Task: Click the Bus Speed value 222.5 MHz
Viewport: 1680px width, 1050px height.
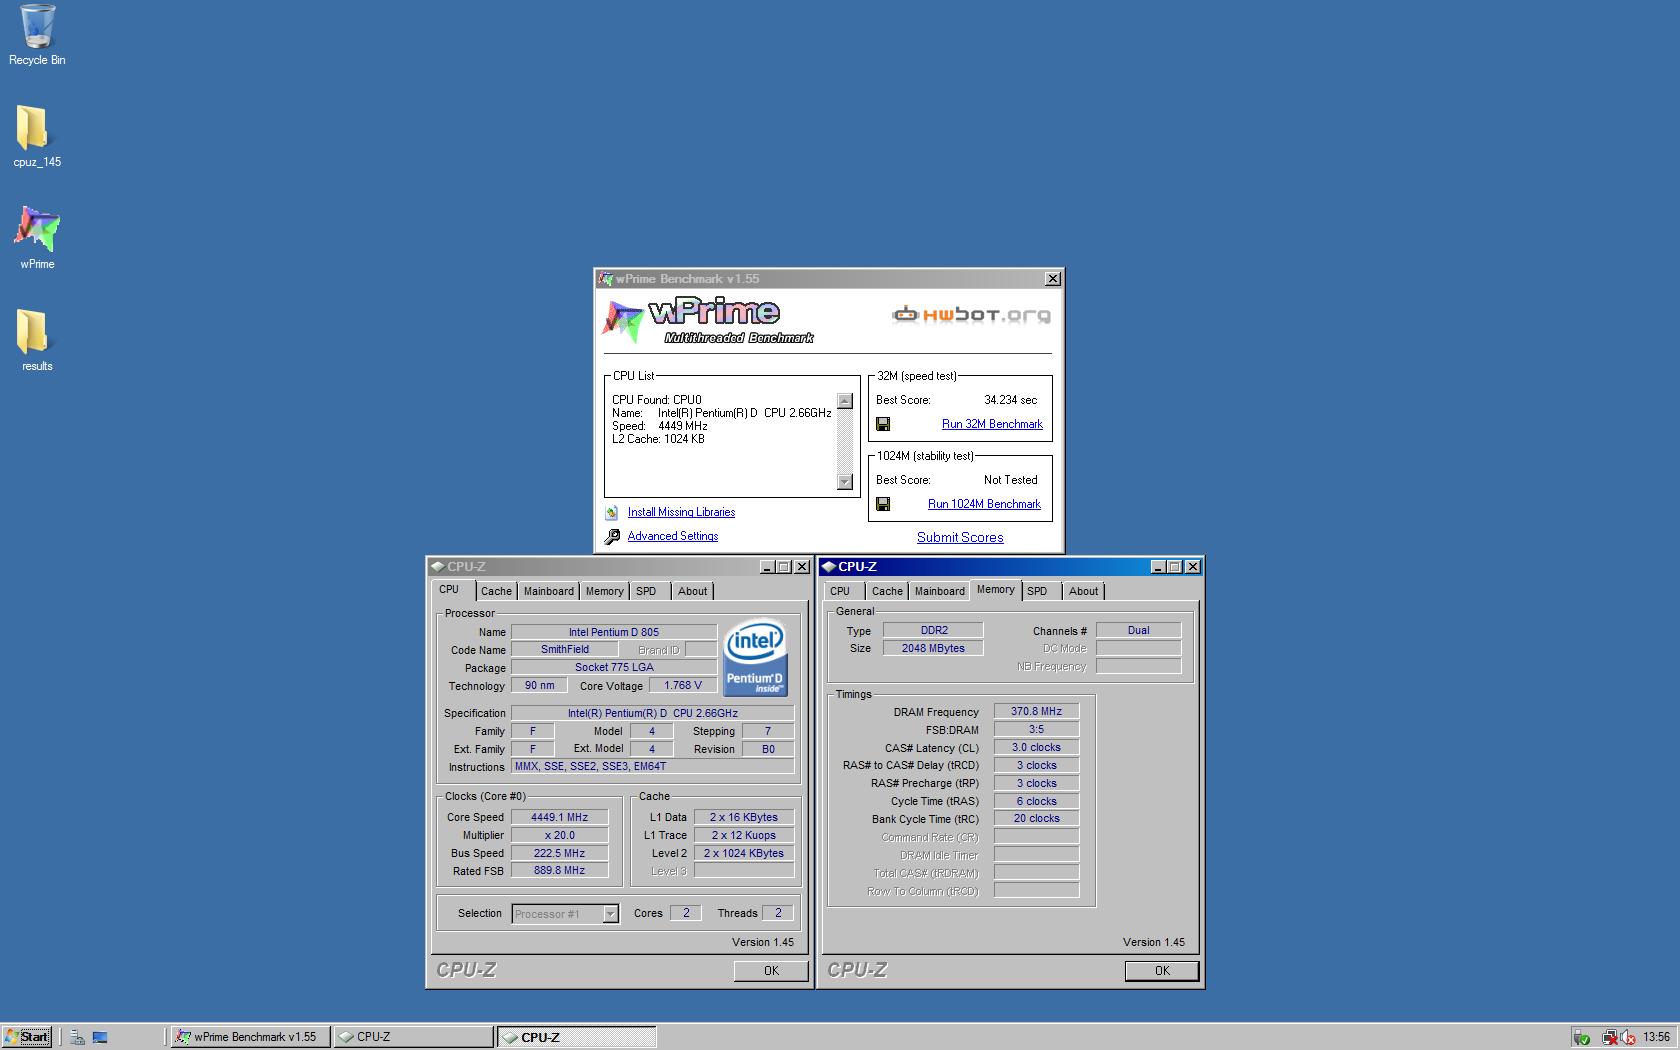Action: (x=559, y=853)
